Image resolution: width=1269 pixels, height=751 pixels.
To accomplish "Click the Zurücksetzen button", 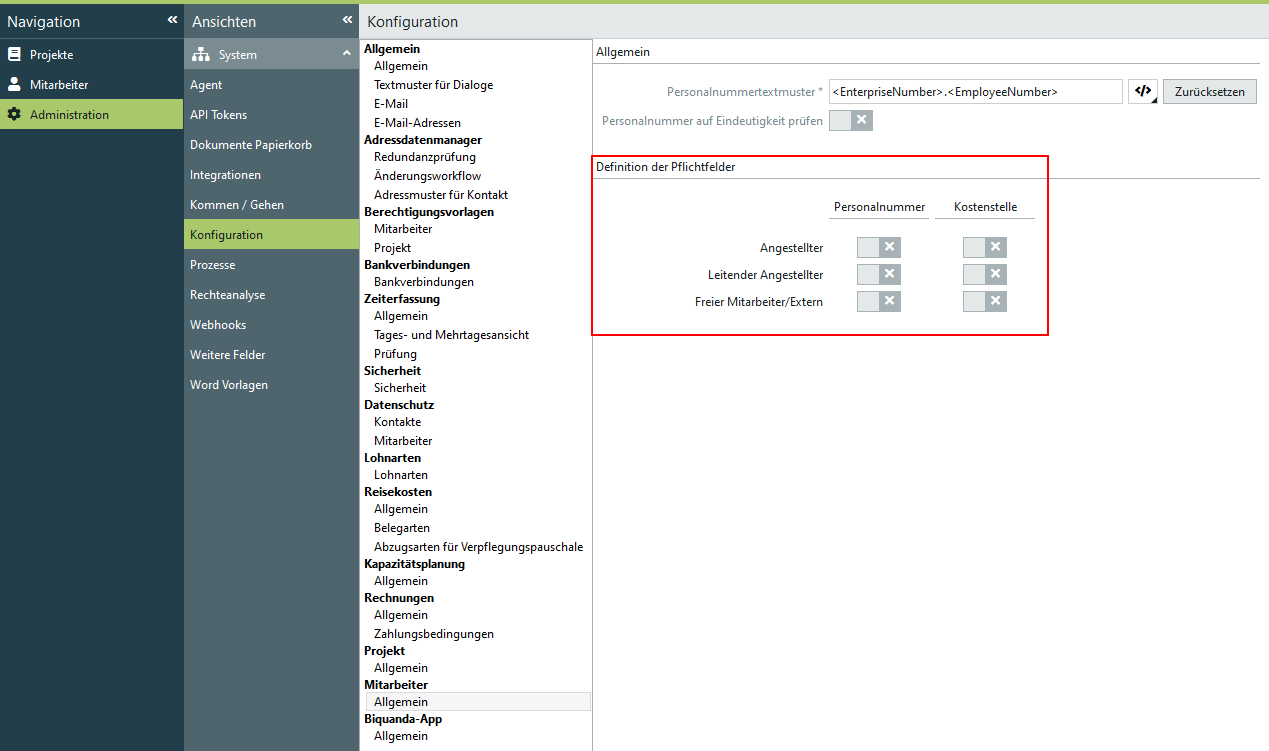I will (1209, 92).
